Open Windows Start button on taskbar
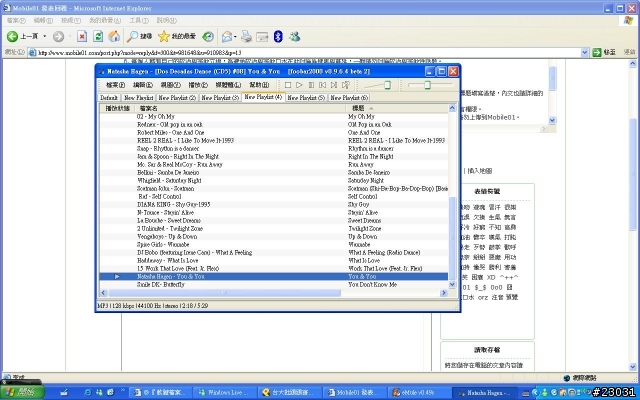The height and width of the screenshot is (400, 640). 23,393
